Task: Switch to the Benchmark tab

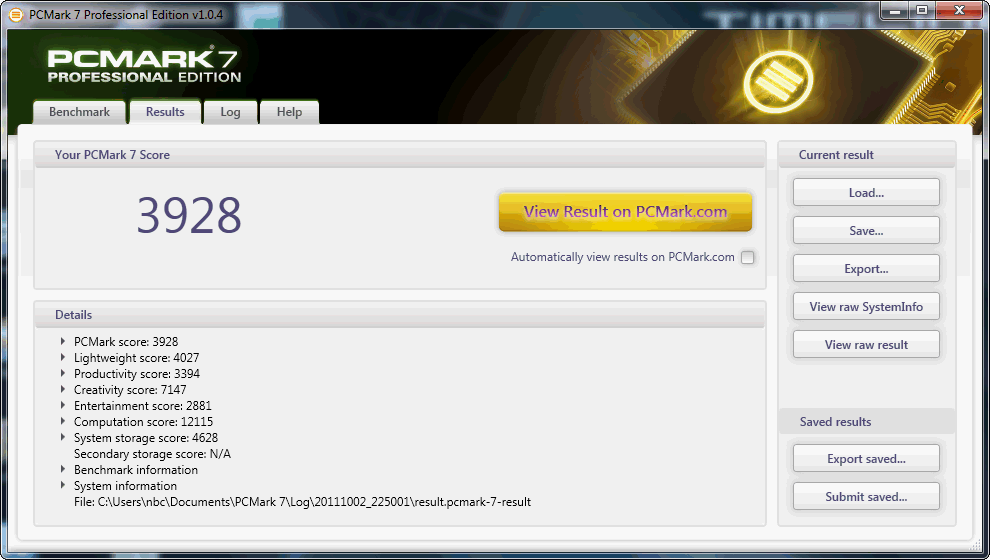Action: coord(80,112)
